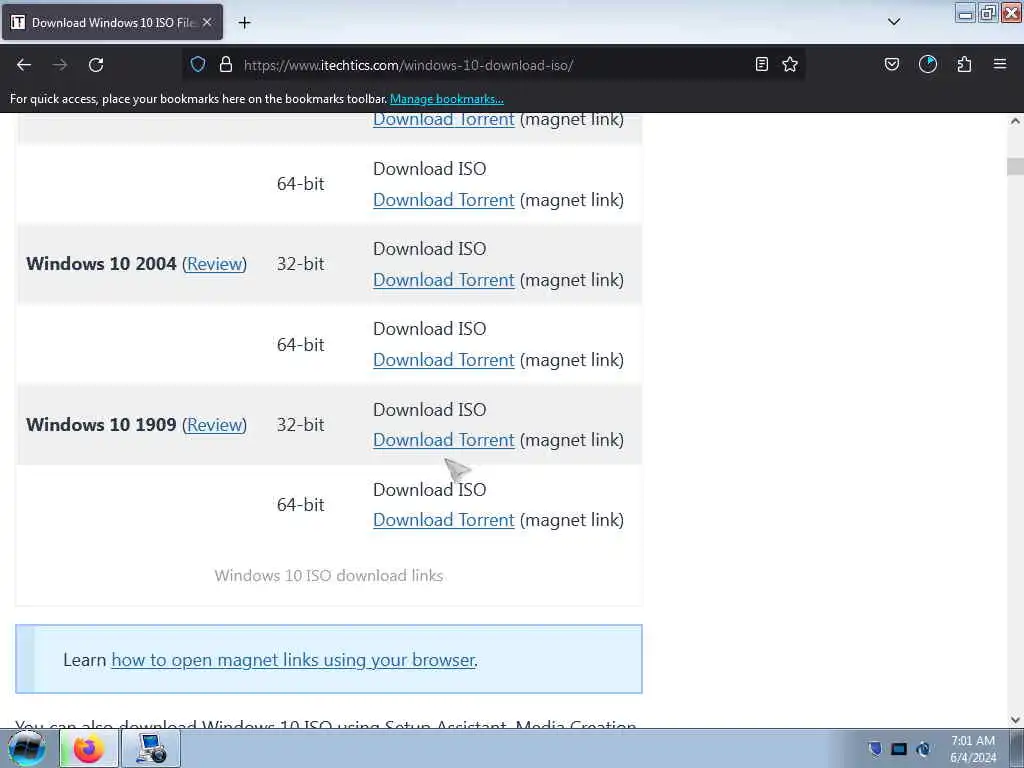
Task: Click Download Torrent link above Windows 10 2004 row
Action: 443,200
